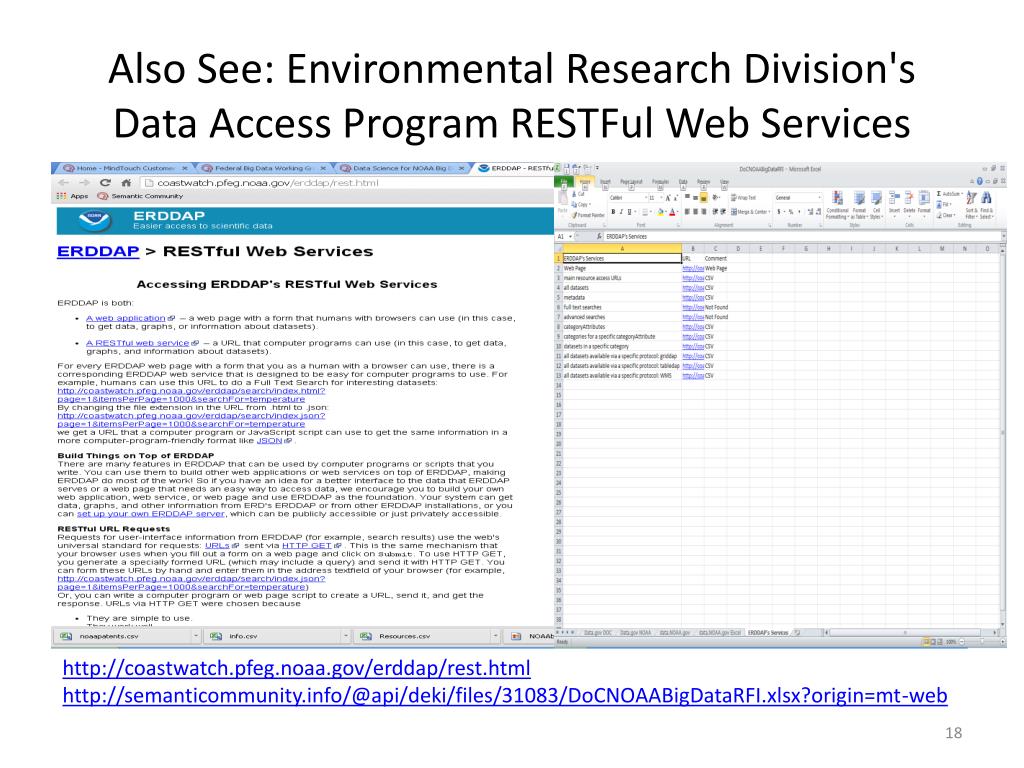
Task: Go forward in the browser
Action: click(x=84, y=183)
